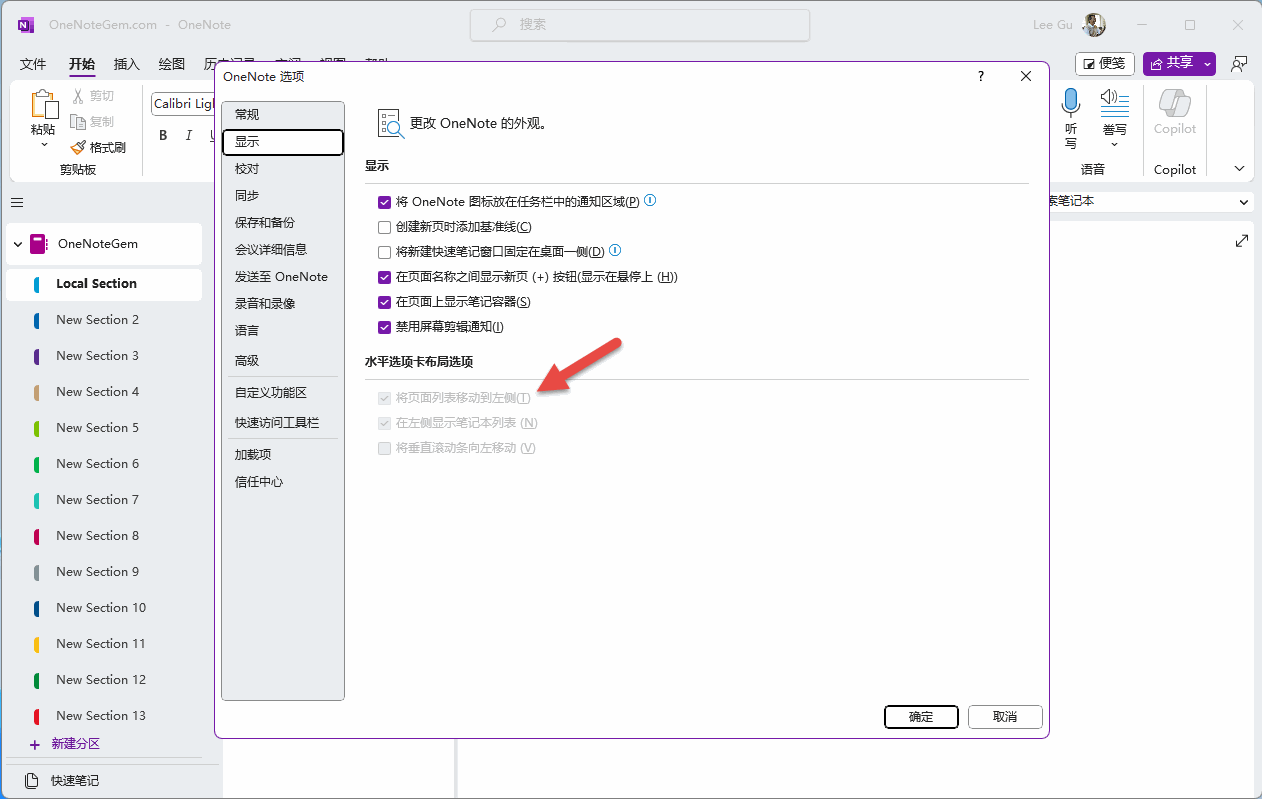
Task: Enable create rule lines on new pages
Action: click(384, 227)
